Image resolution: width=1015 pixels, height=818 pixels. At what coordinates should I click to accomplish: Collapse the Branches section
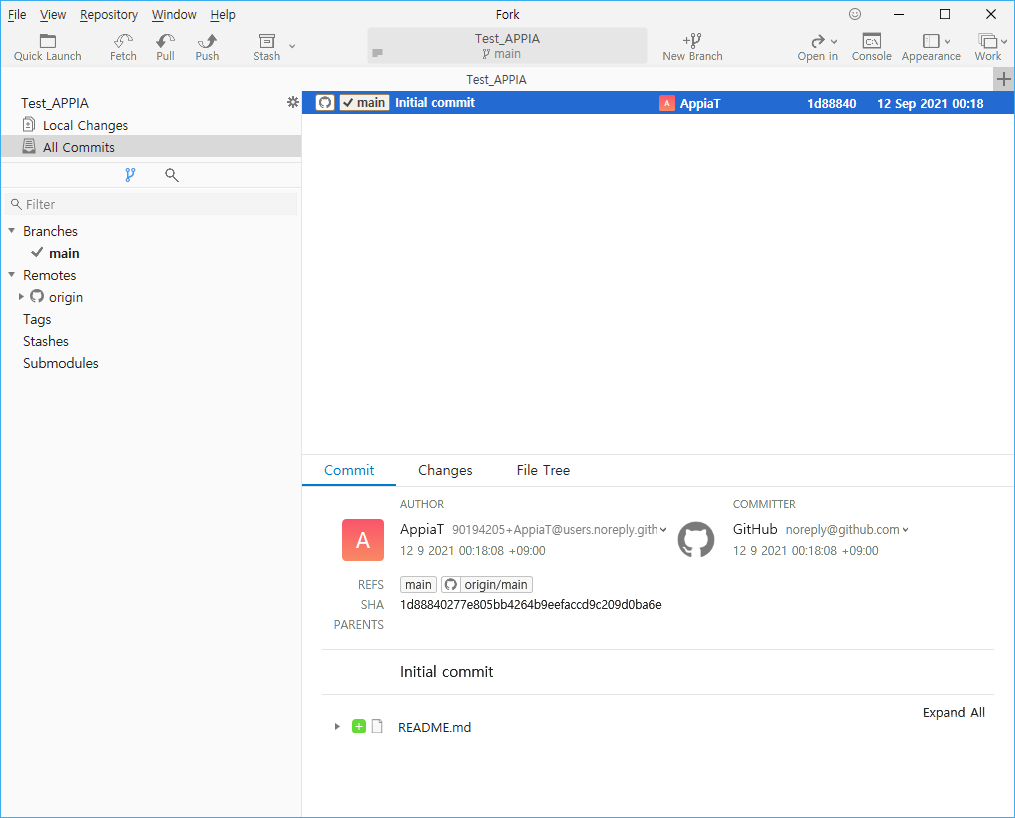pos(12,230)
